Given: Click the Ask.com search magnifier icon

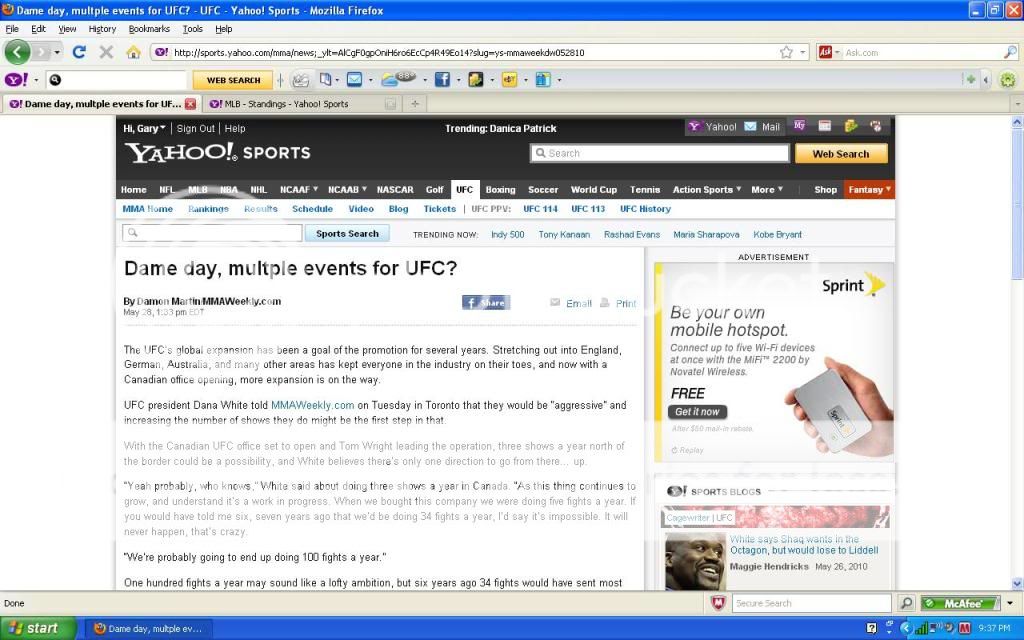Looking at the screenshot, I should 1010,52.
